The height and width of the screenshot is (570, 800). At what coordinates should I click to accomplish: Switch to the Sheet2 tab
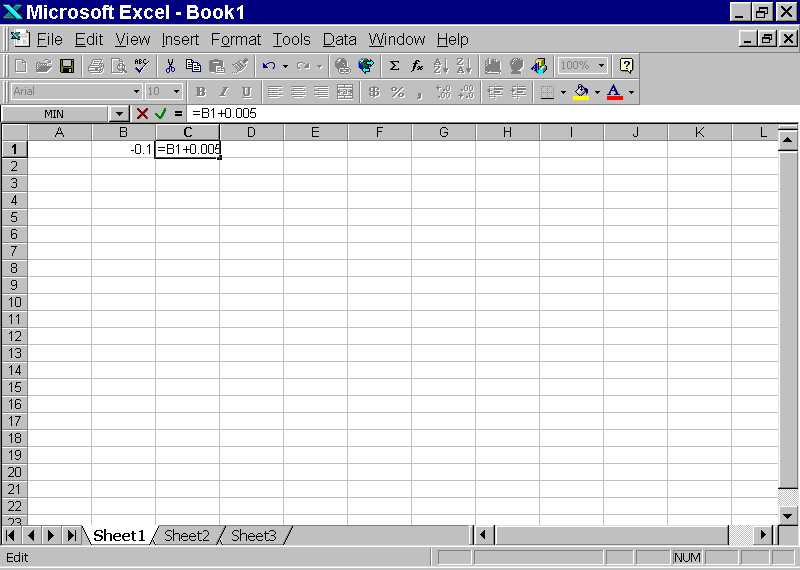[x=187, y=536]
